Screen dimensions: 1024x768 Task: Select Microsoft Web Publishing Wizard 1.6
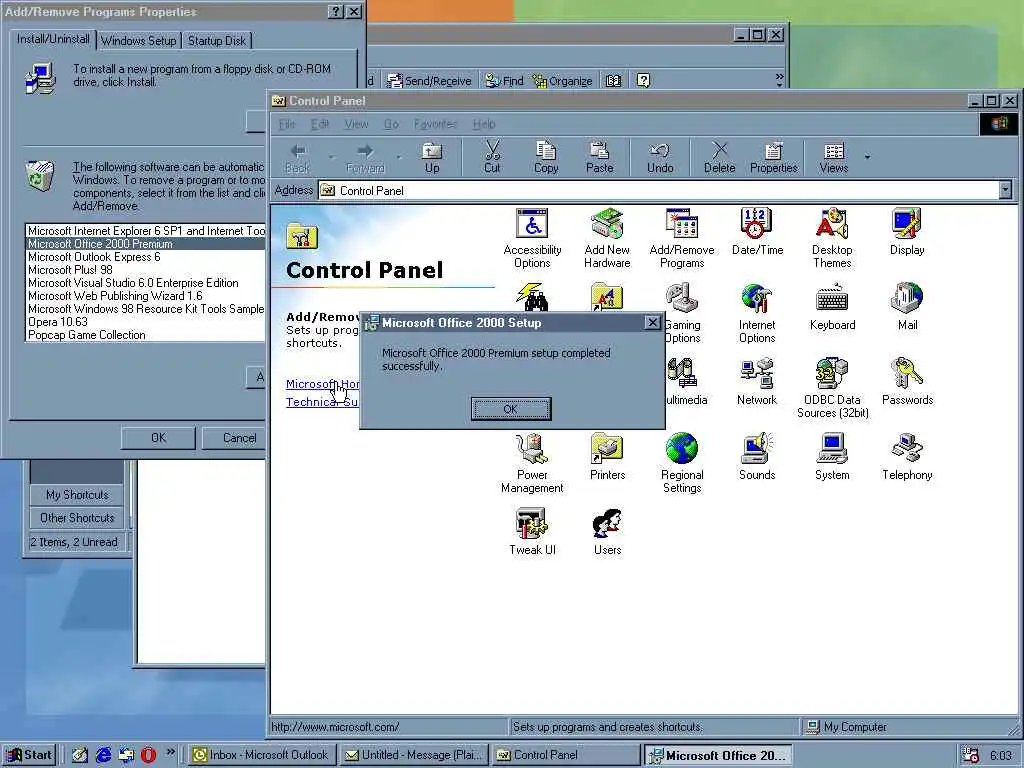146,296
